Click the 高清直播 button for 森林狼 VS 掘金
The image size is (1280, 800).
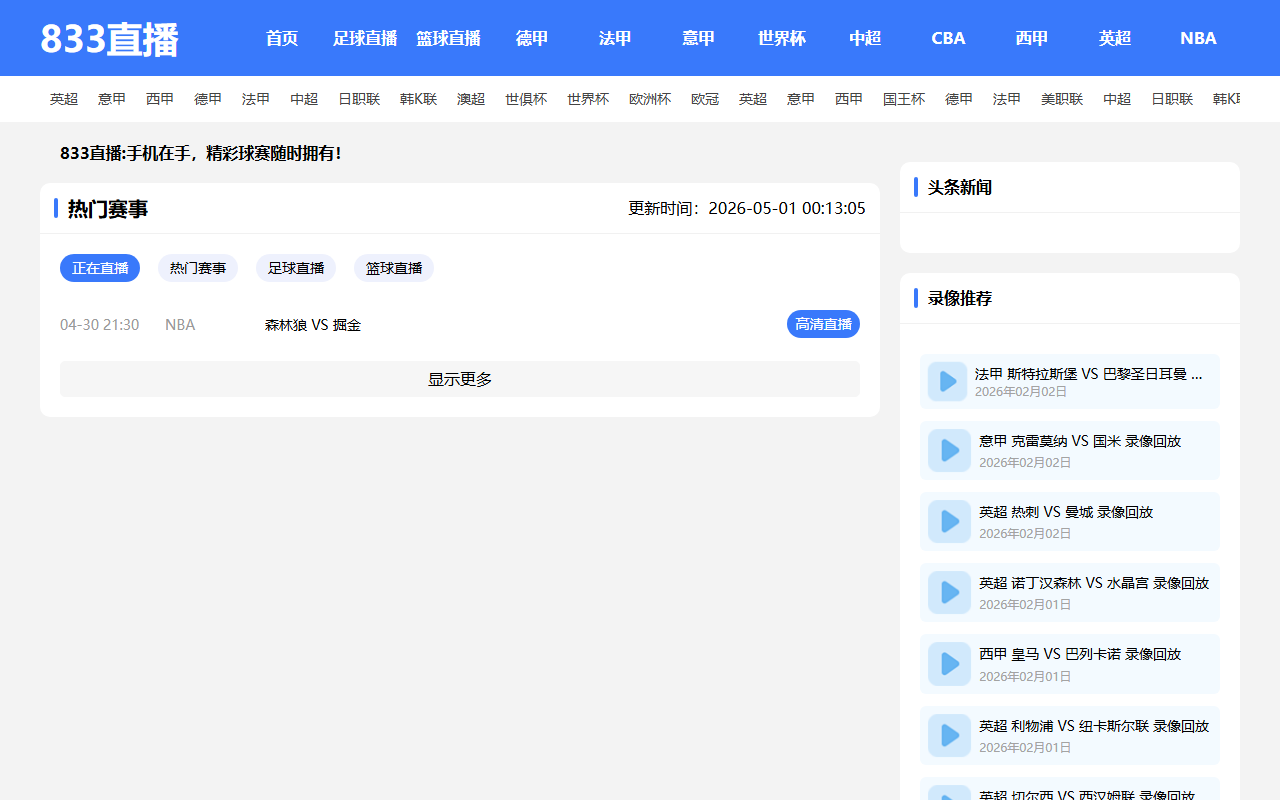[x=823, y=324]
